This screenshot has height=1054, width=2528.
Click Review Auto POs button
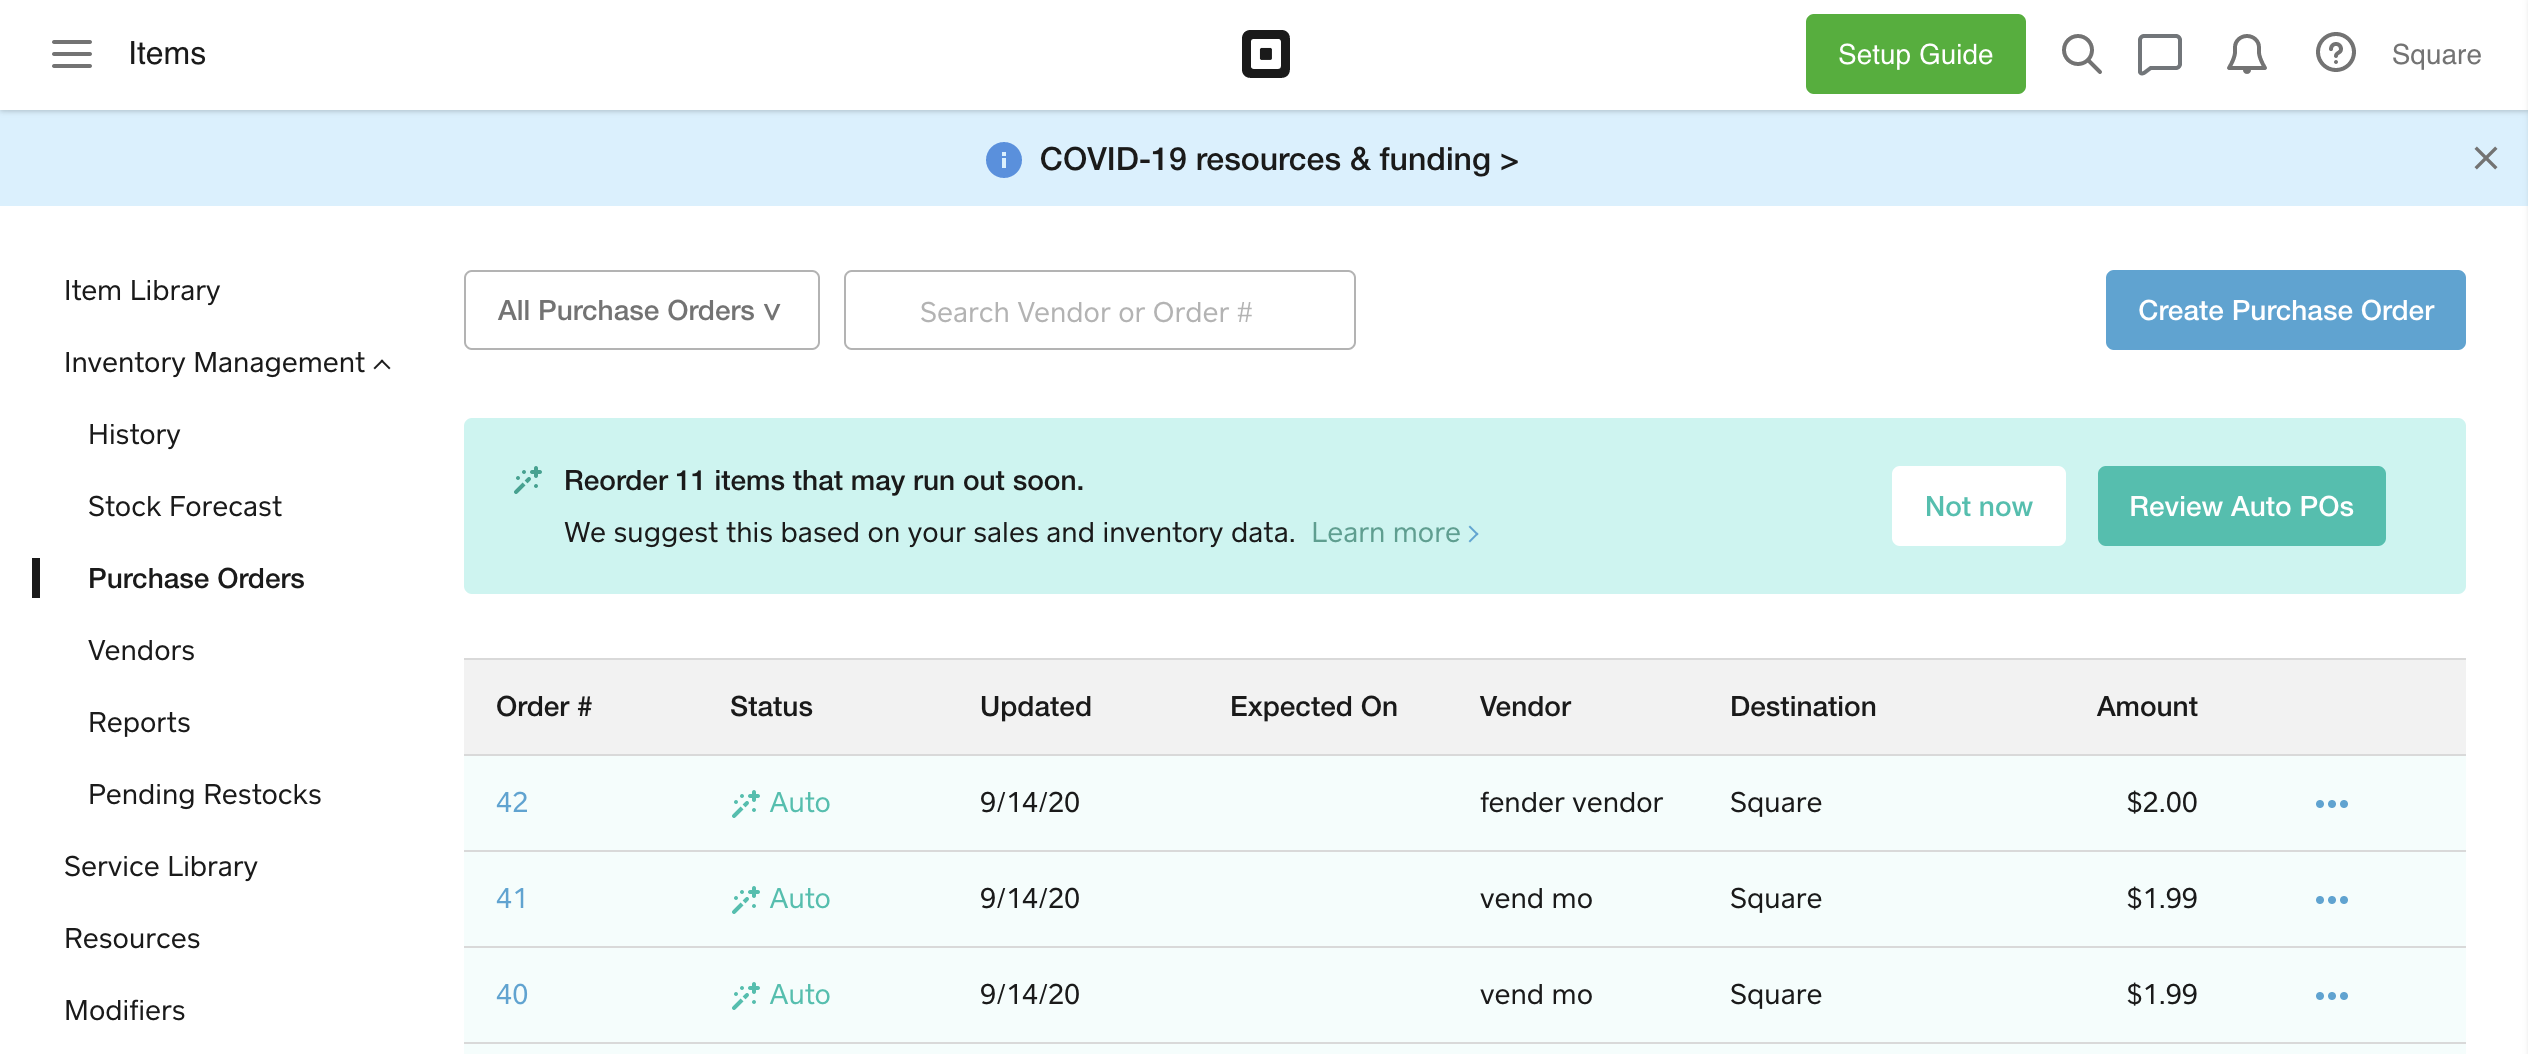pos(2241,507)
